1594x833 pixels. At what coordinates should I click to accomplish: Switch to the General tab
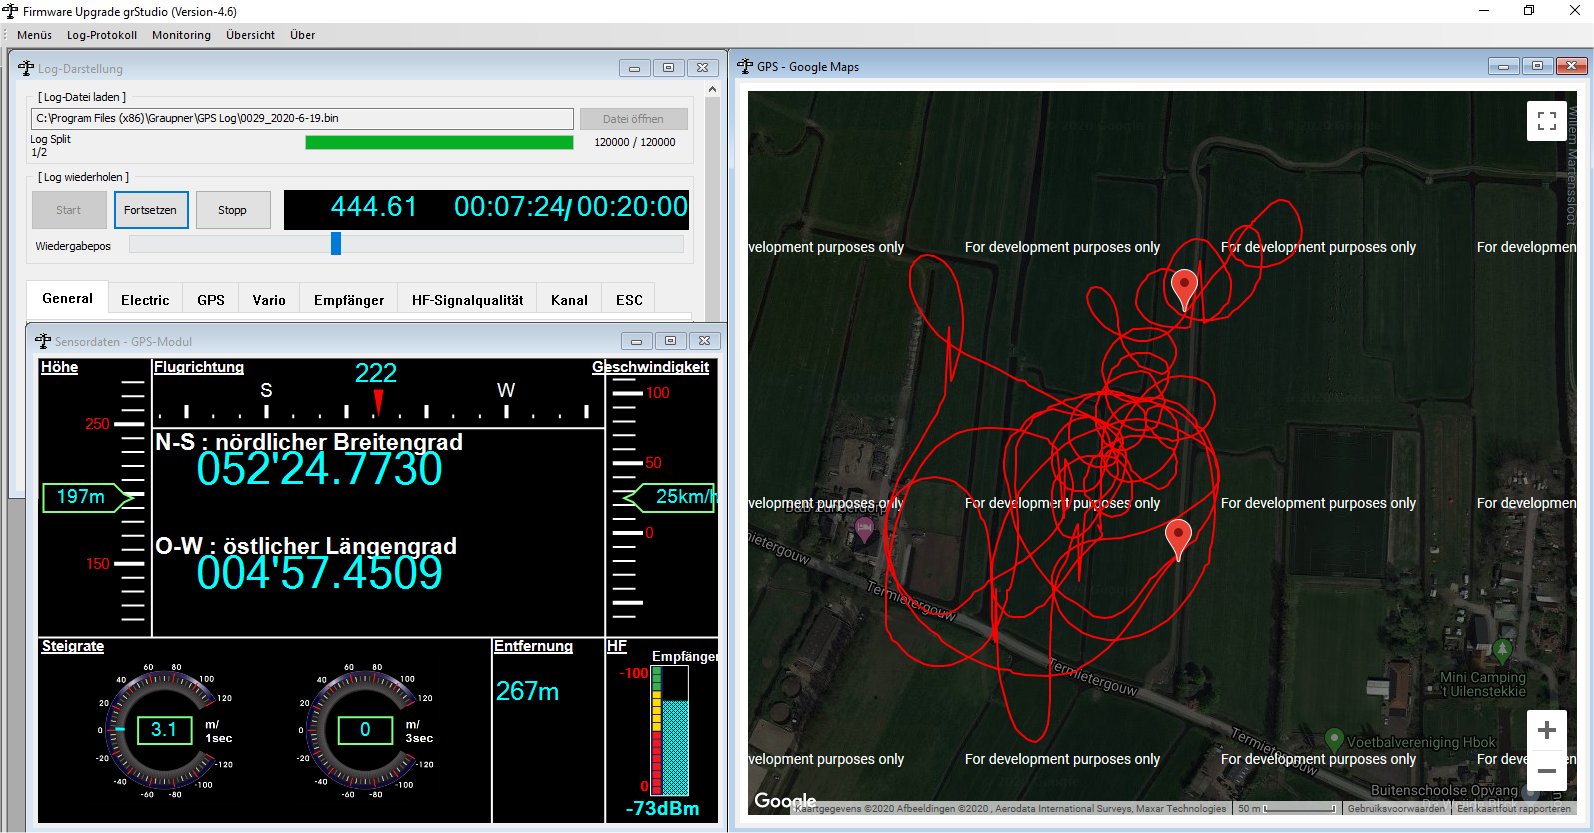(x=67, y=298)
